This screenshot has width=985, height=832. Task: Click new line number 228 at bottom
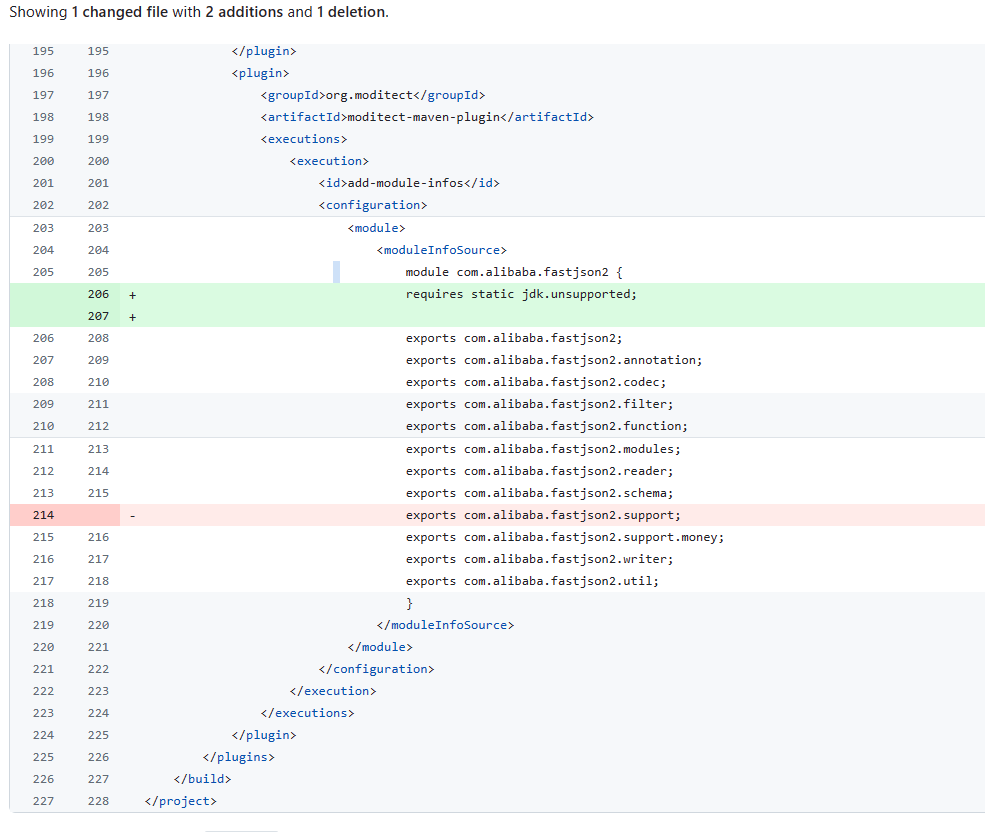pos(98,801)
